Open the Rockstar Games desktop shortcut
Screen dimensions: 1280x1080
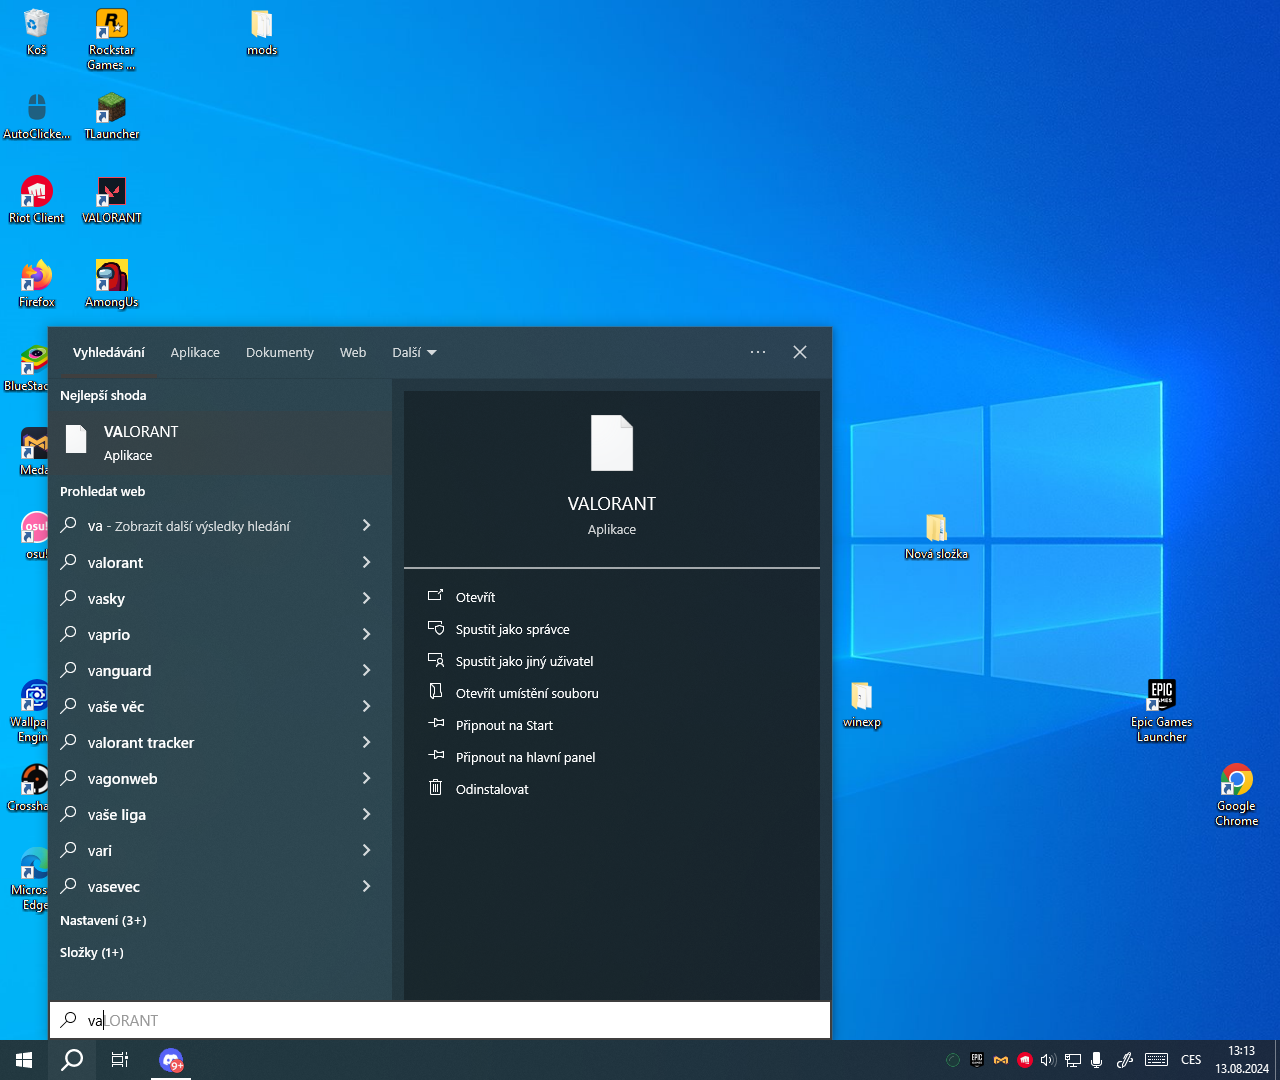tap(111, 26)
